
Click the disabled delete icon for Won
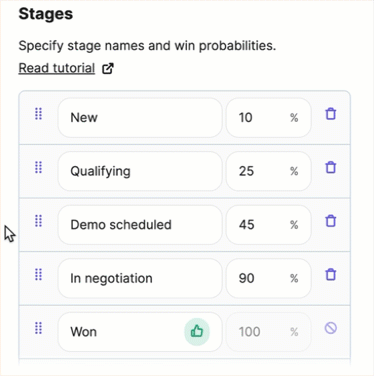[x=331, y=328]
